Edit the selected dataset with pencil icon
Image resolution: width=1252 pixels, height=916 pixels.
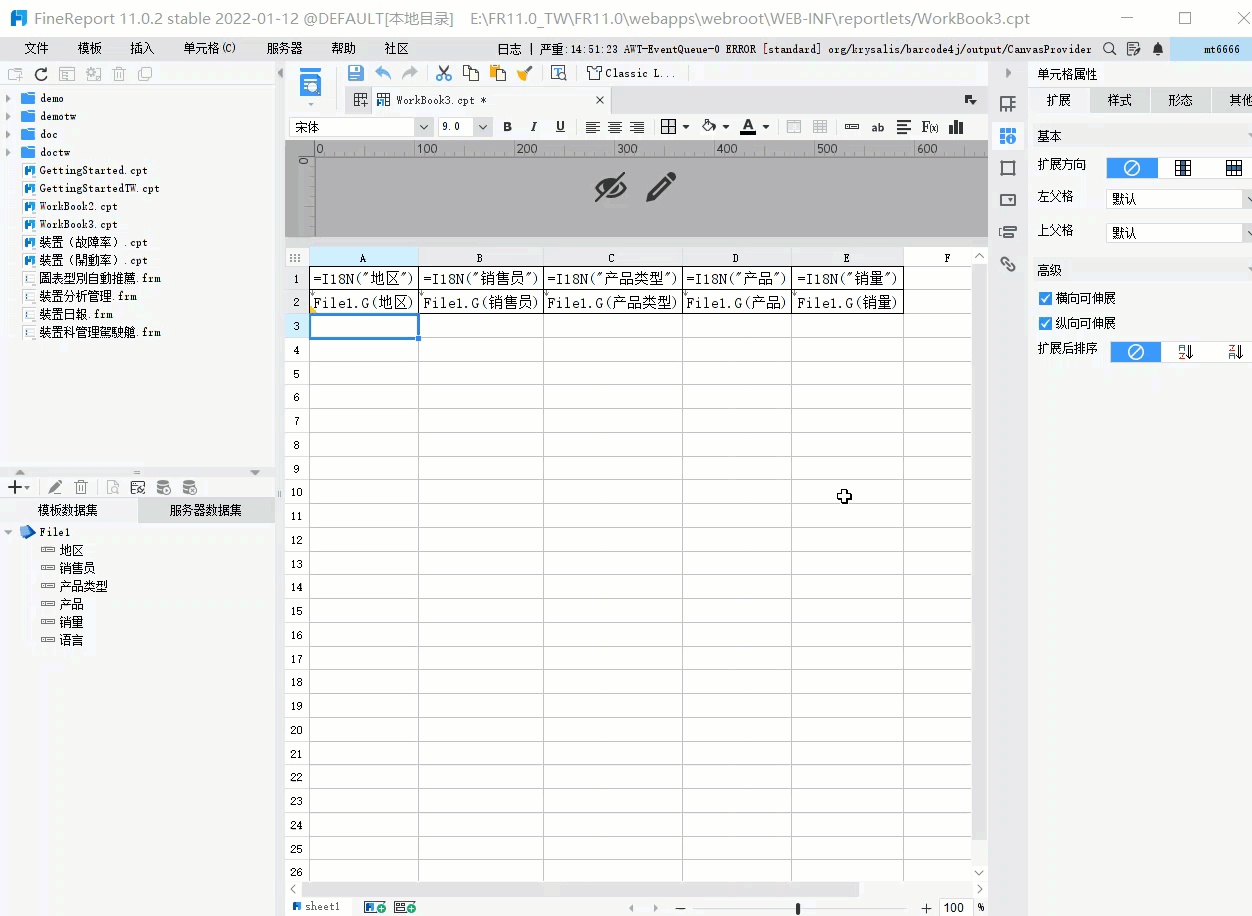[55, 487]
